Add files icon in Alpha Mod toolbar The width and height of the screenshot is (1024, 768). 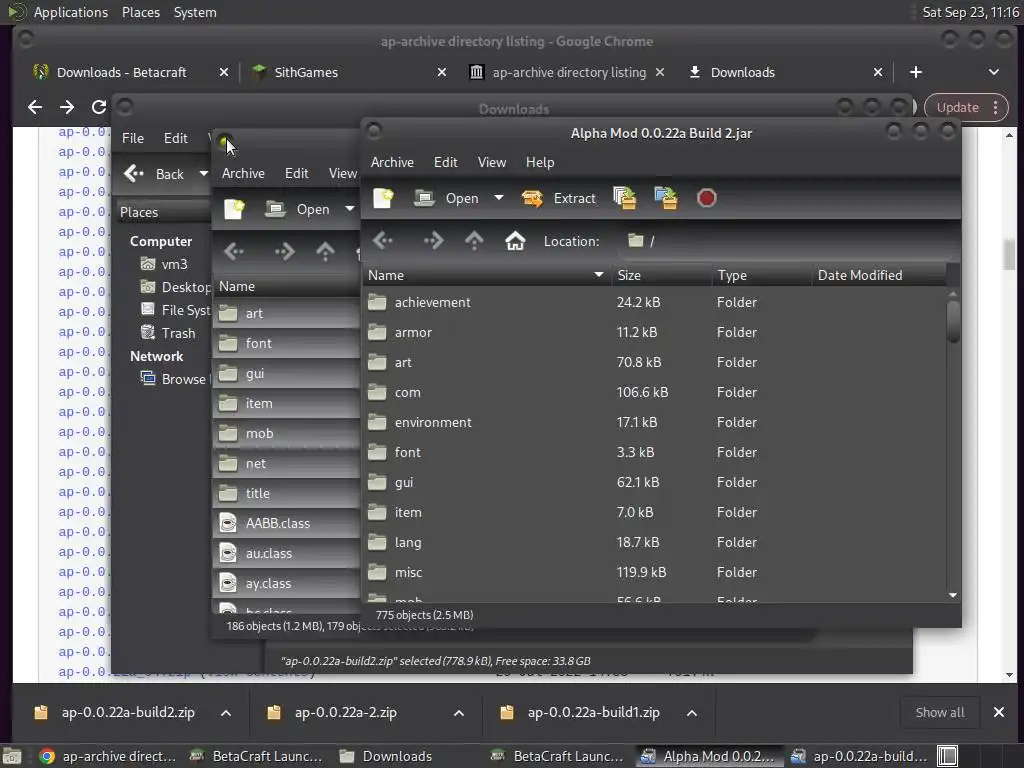pyautogui.click(x=625, y=198)
